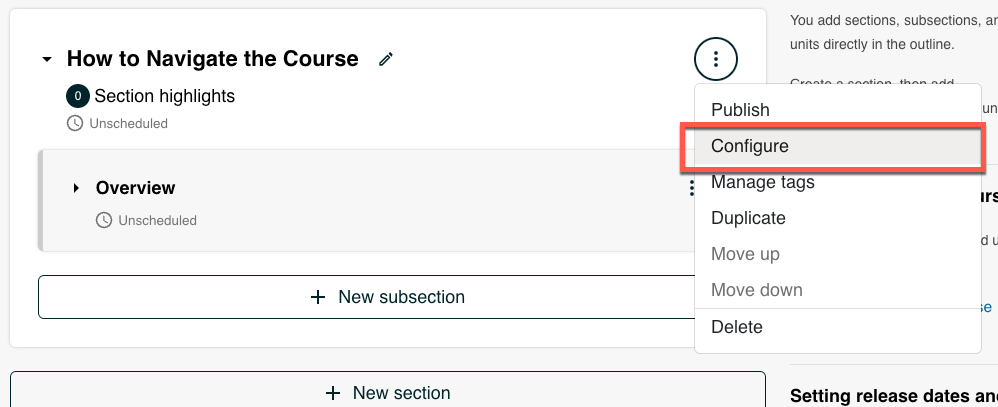The width and height of the screenshot is (998, 407).
Task: Click the How to Navigate the Course title
Action: coord(212,59)
